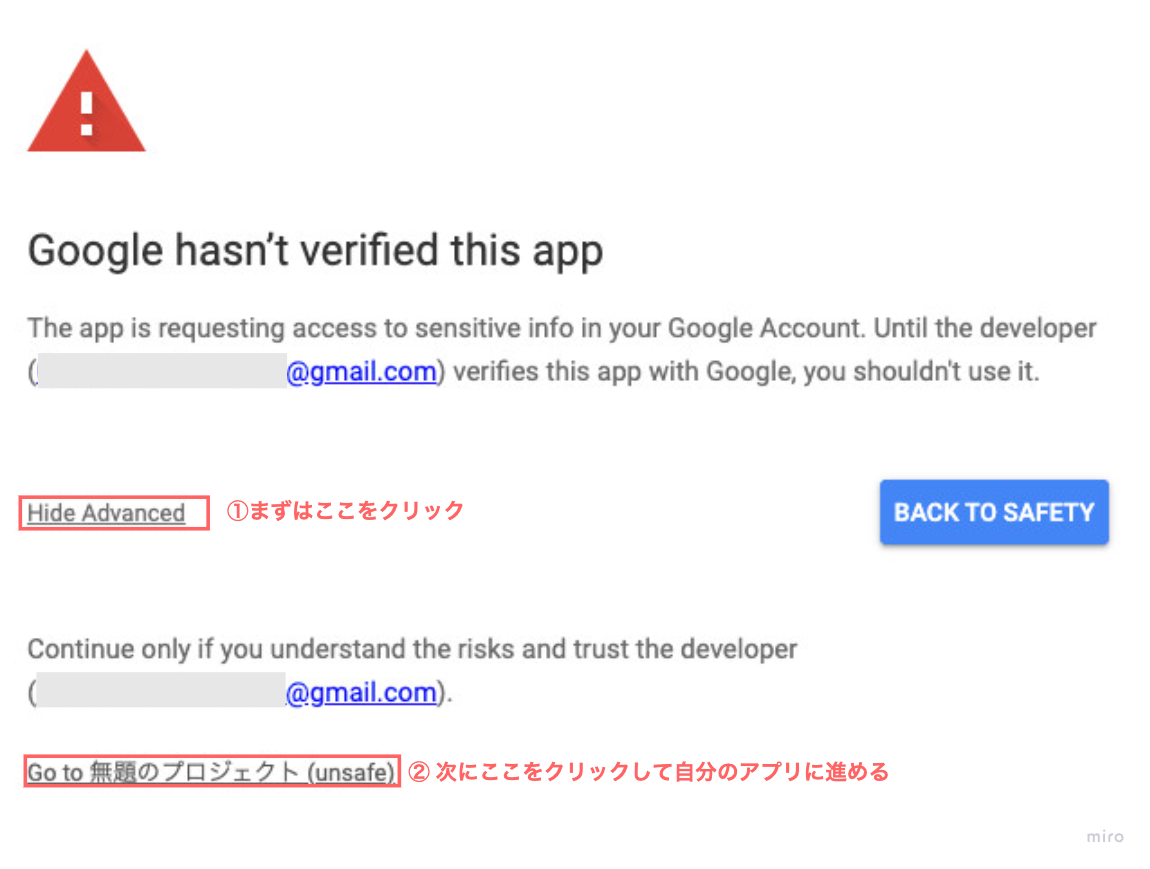Click the 次にここをクリックして自分のアプリに進める annotation text
Screen dimensions: 1150x869
coord(661,772)
